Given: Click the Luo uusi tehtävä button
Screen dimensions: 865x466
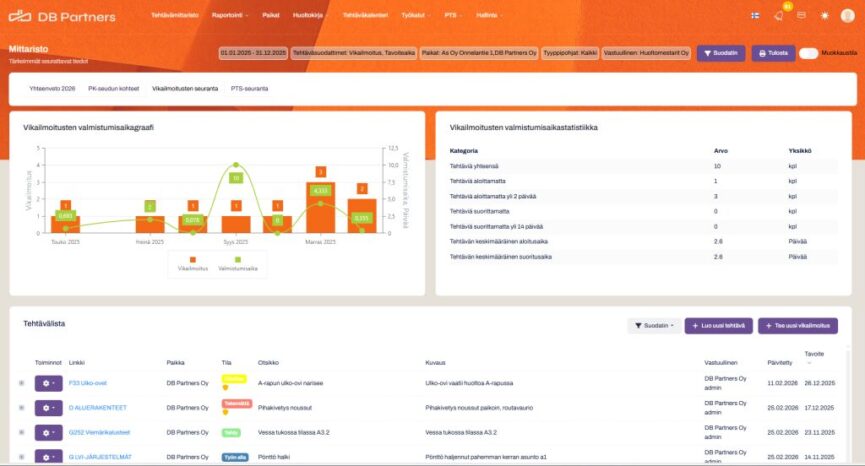Looking at the screenshot, I should pyautogui.click(x=718, y=325).
